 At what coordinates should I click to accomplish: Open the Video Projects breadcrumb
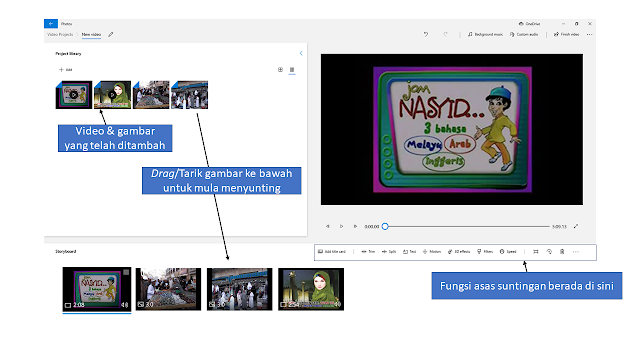pos(60,35)
